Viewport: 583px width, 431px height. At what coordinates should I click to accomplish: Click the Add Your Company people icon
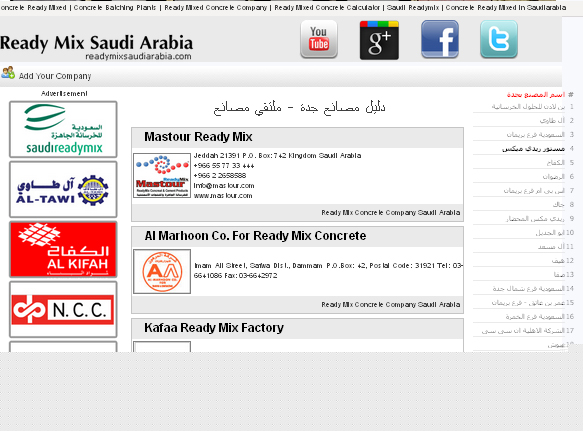coord(8,73)
